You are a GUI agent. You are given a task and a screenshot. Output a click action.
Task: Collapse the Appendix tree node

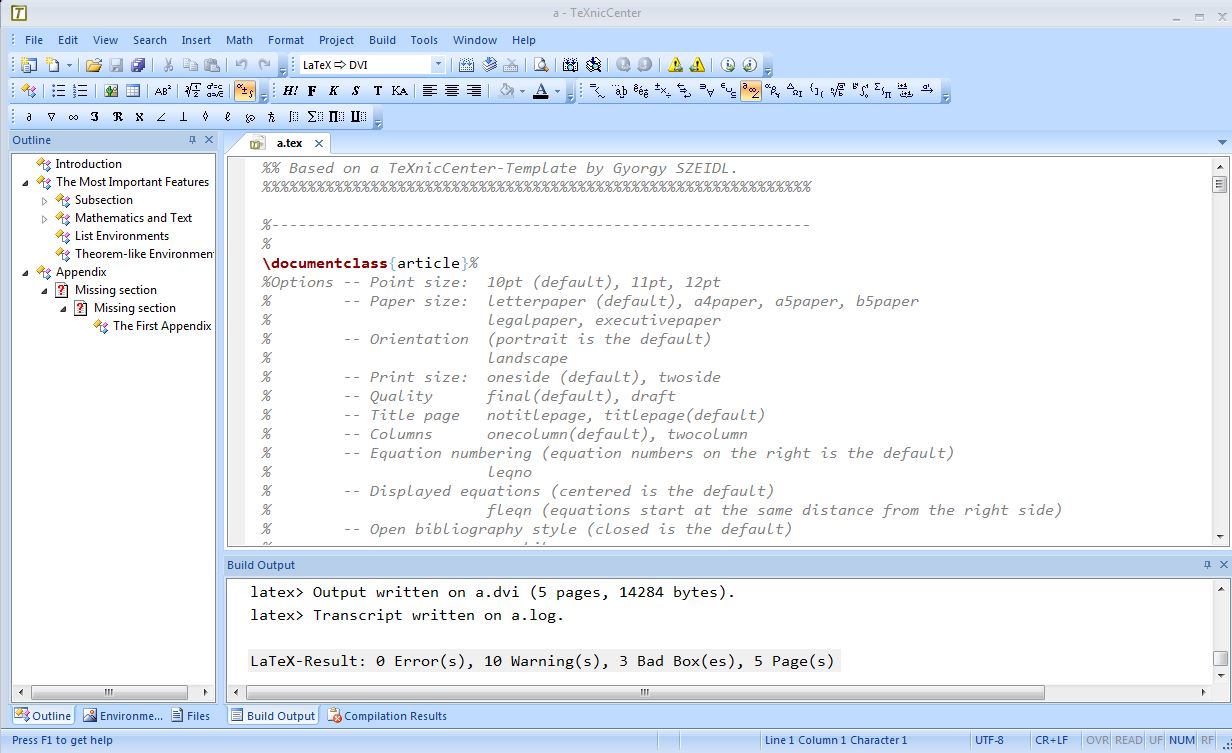click(26, 272)
